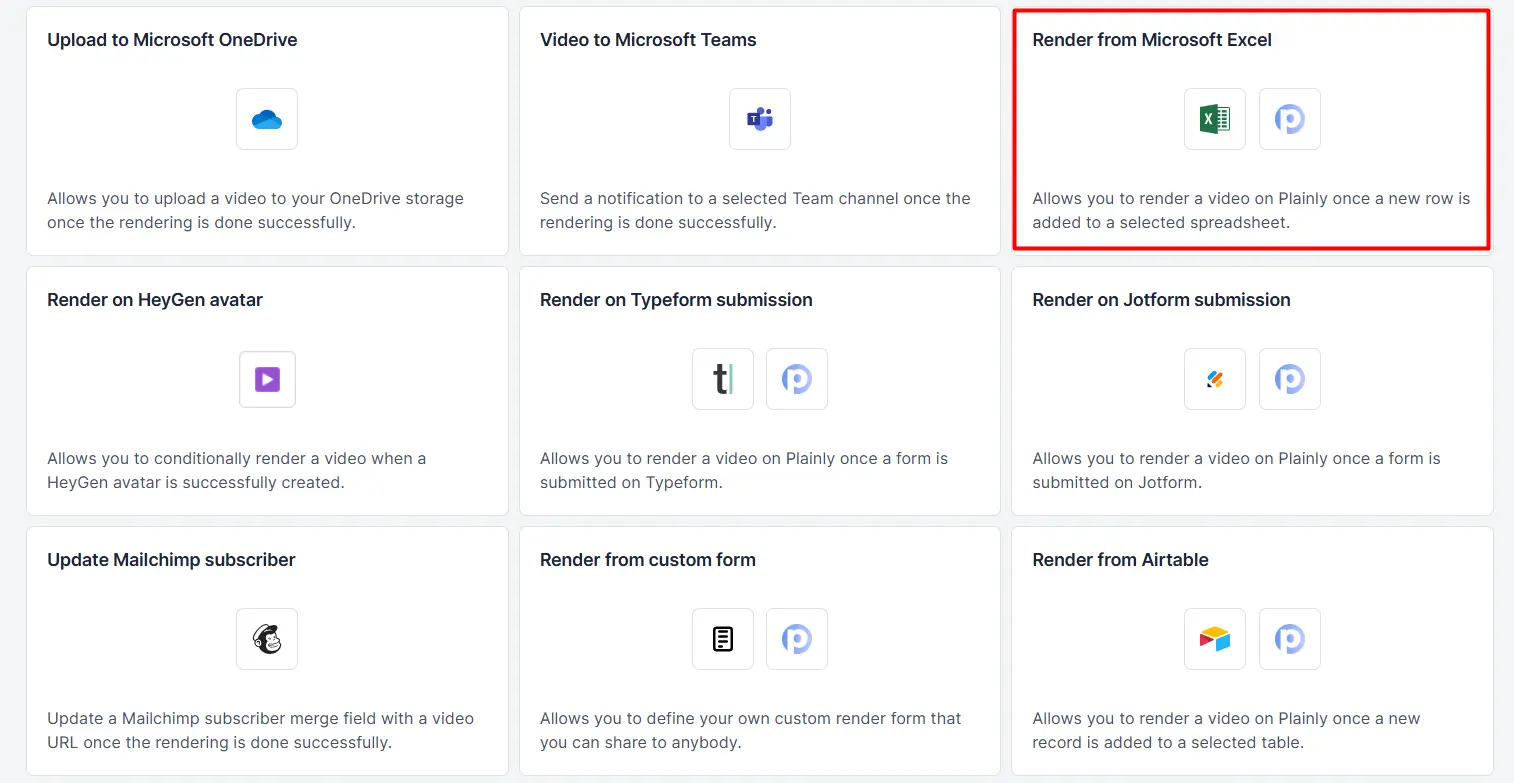Click the Airtable icon
1514x783 pixels.
[x=1215, y=639]
